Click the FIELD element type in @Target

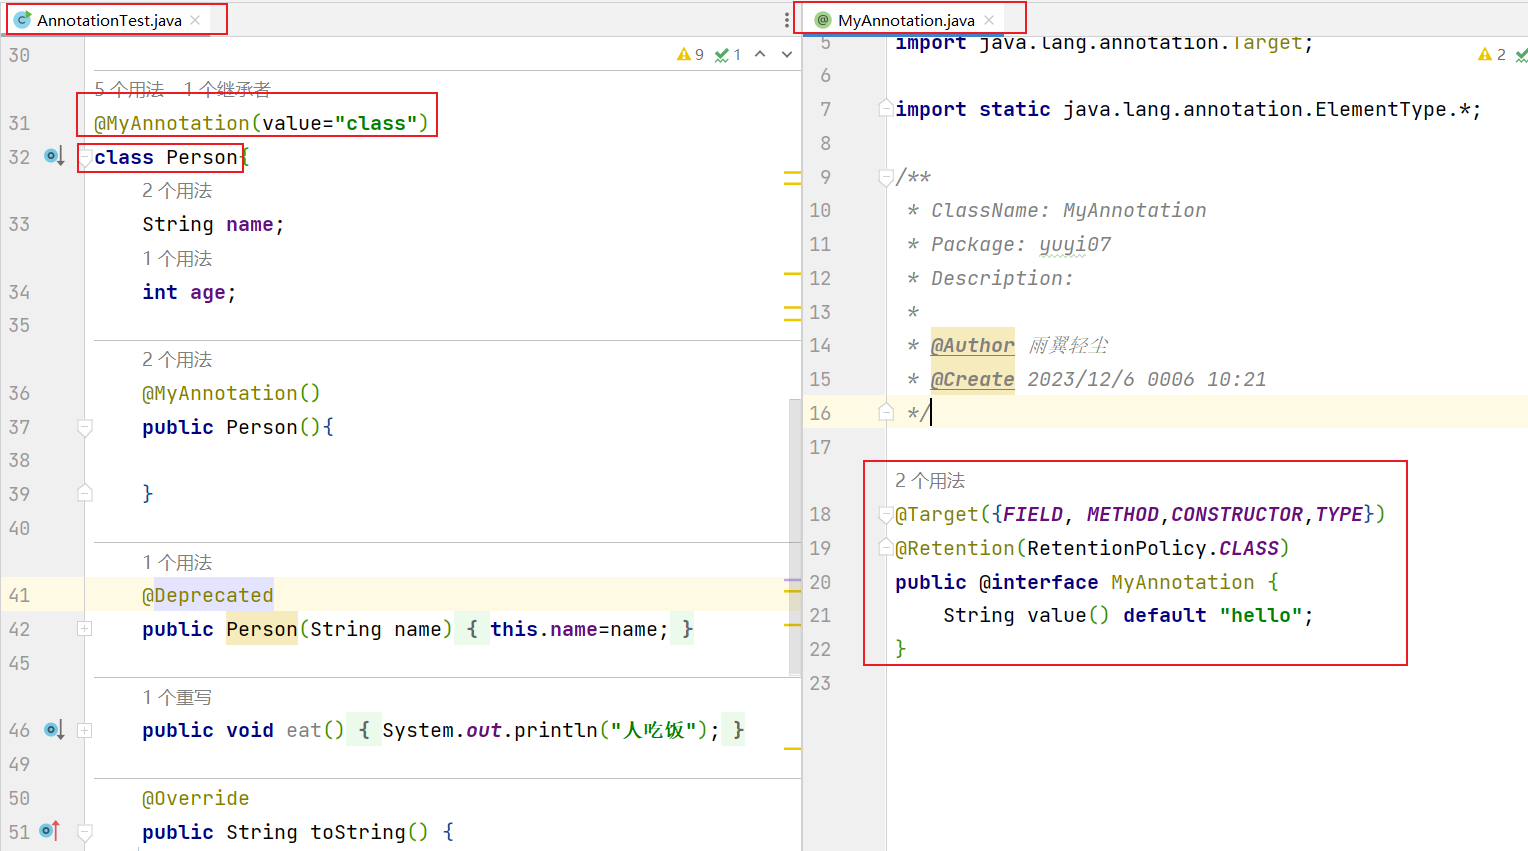pos(1033,514)
